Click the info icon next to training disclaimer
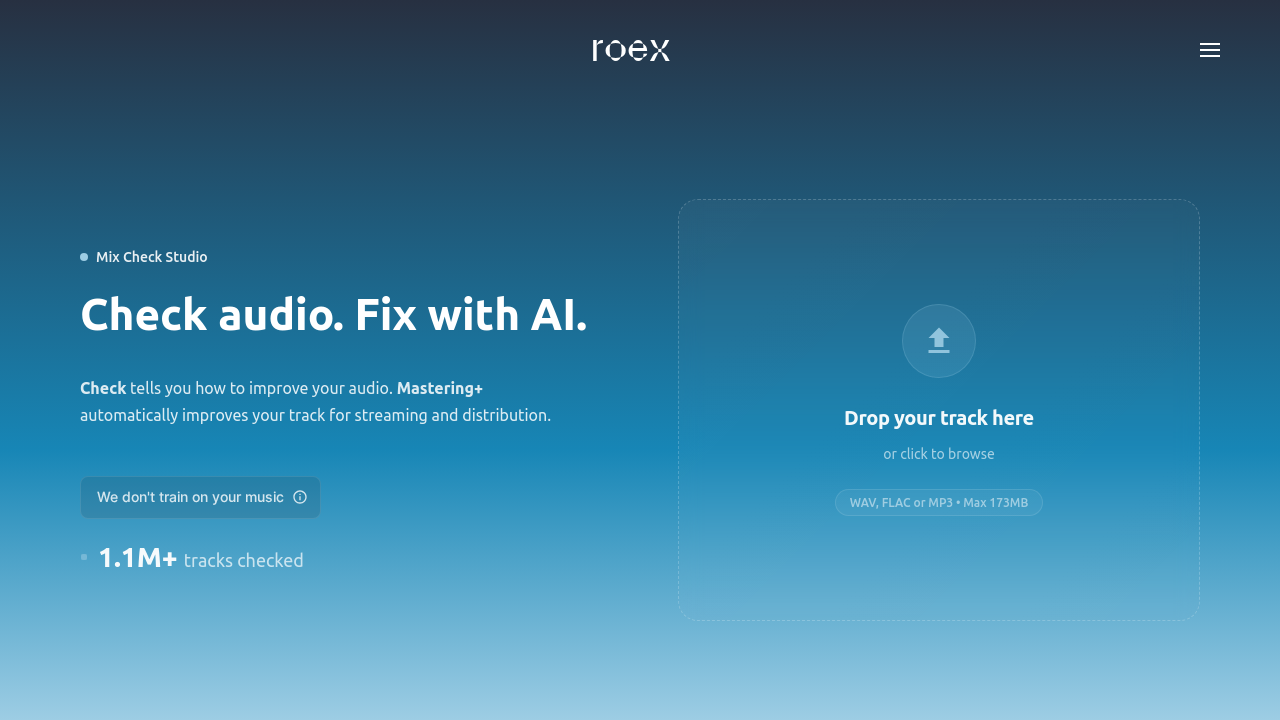 [301, 496]
